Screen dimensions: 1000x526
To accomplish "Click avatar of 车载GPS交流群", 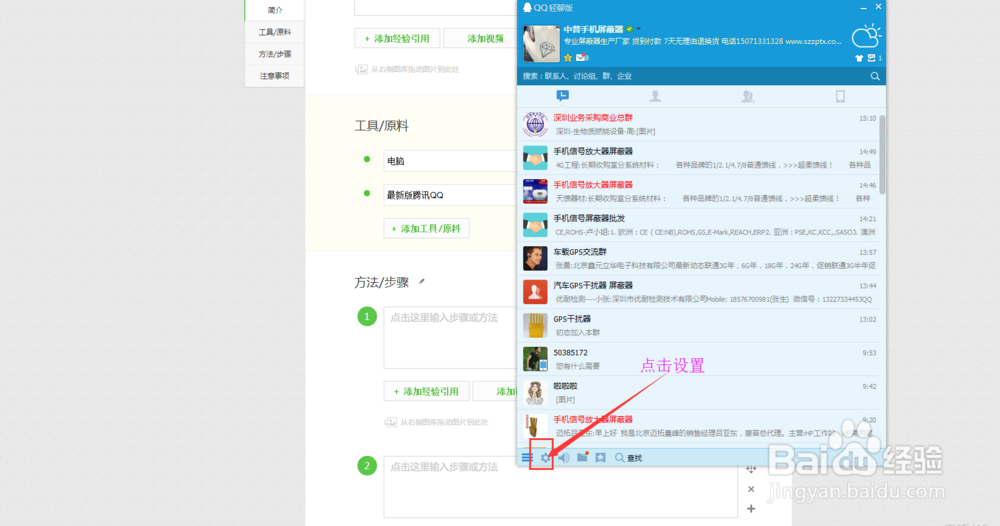I will click(535, 258).
